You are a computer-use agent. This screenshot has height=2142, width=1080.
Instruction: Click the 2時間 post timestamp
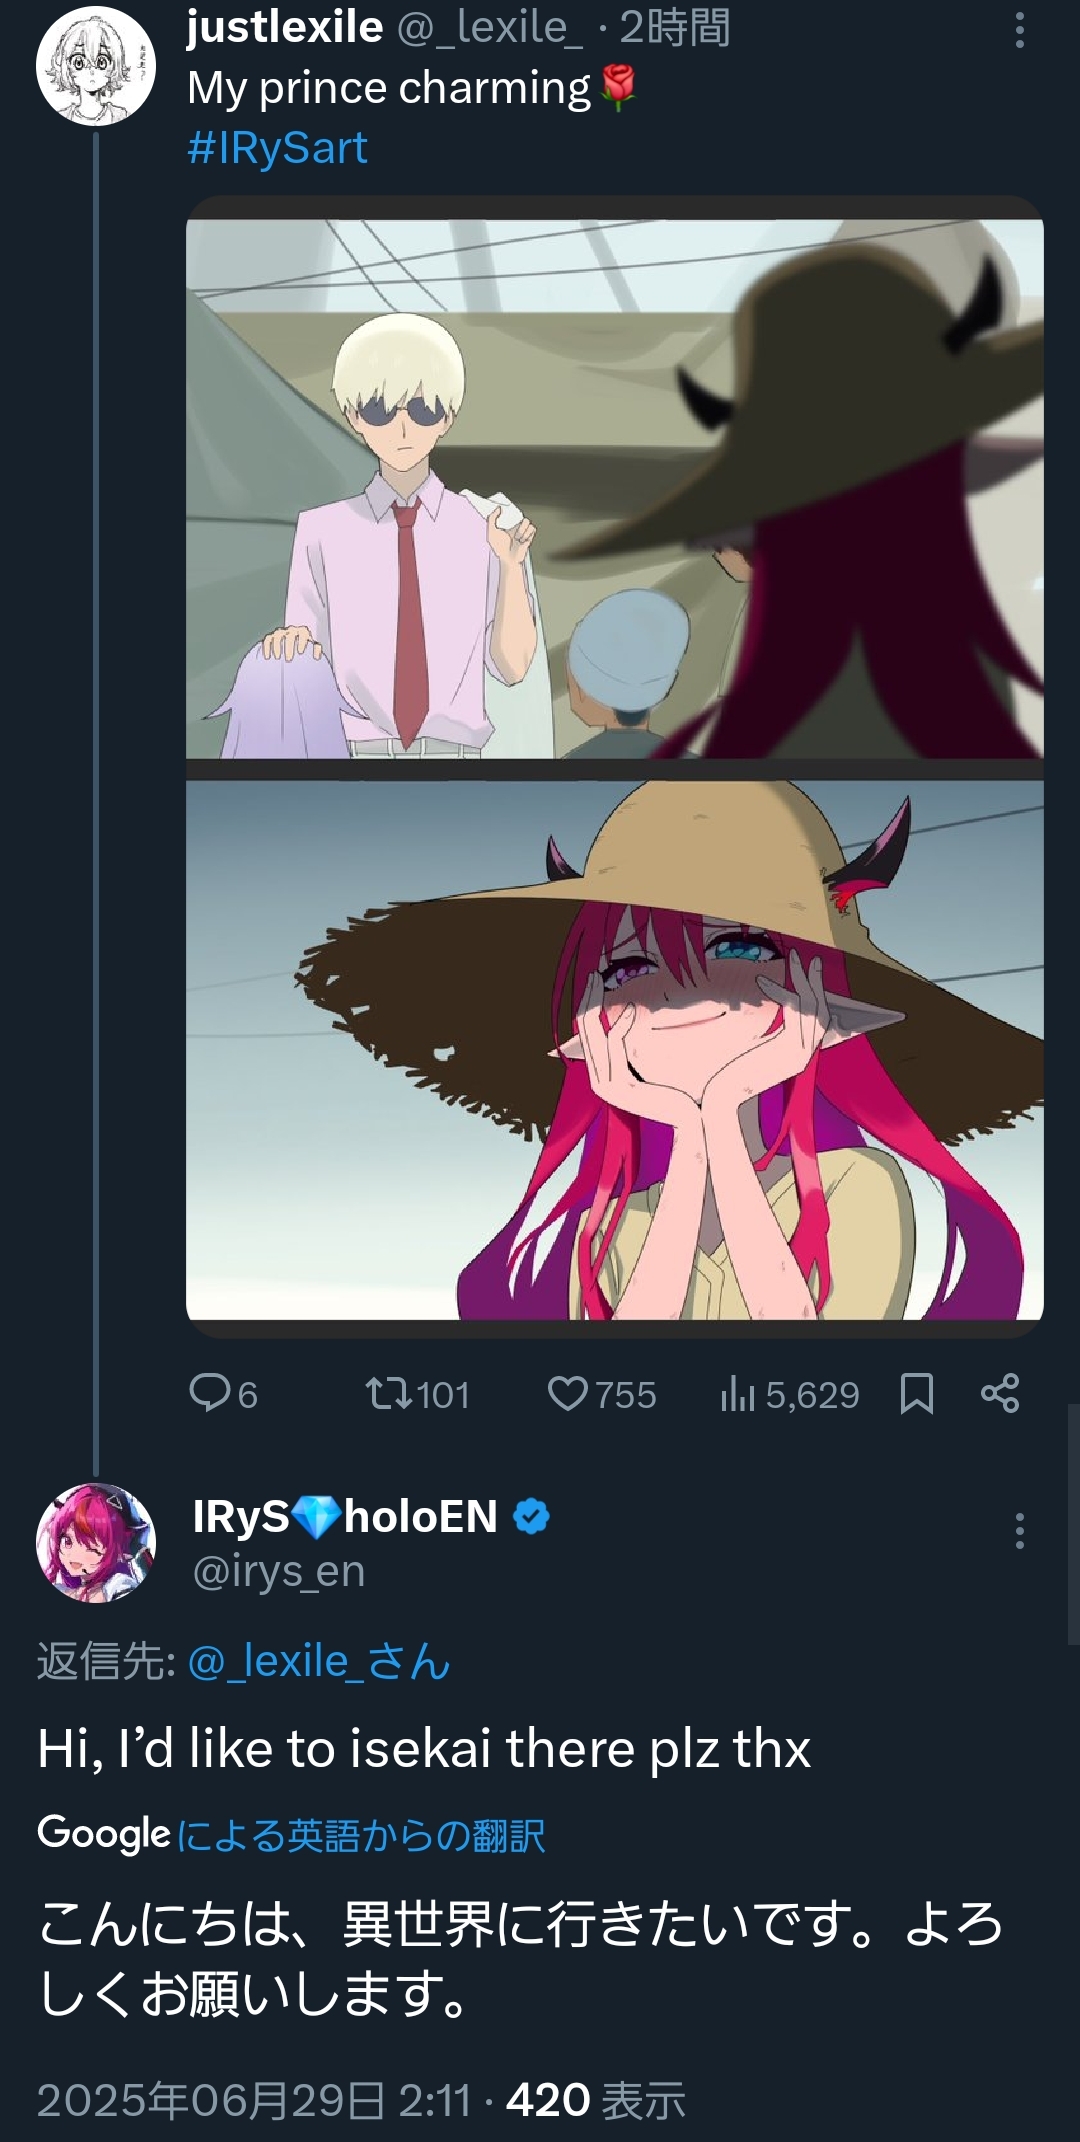[x=675, y=27]
